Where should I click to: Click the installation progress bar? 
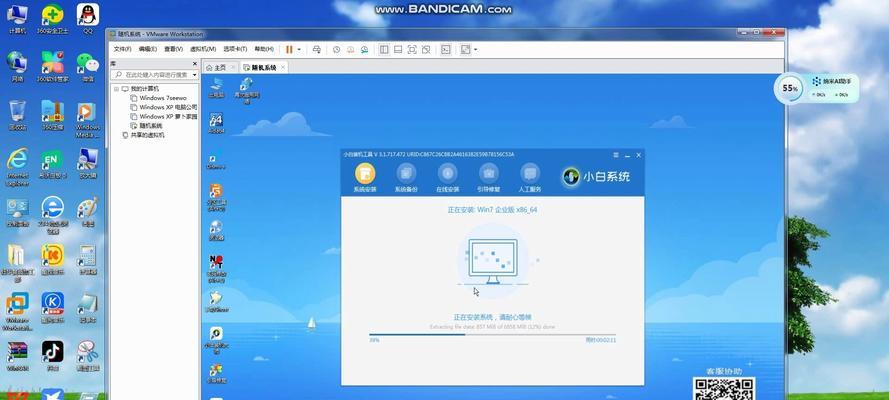[x=492, y=334]
